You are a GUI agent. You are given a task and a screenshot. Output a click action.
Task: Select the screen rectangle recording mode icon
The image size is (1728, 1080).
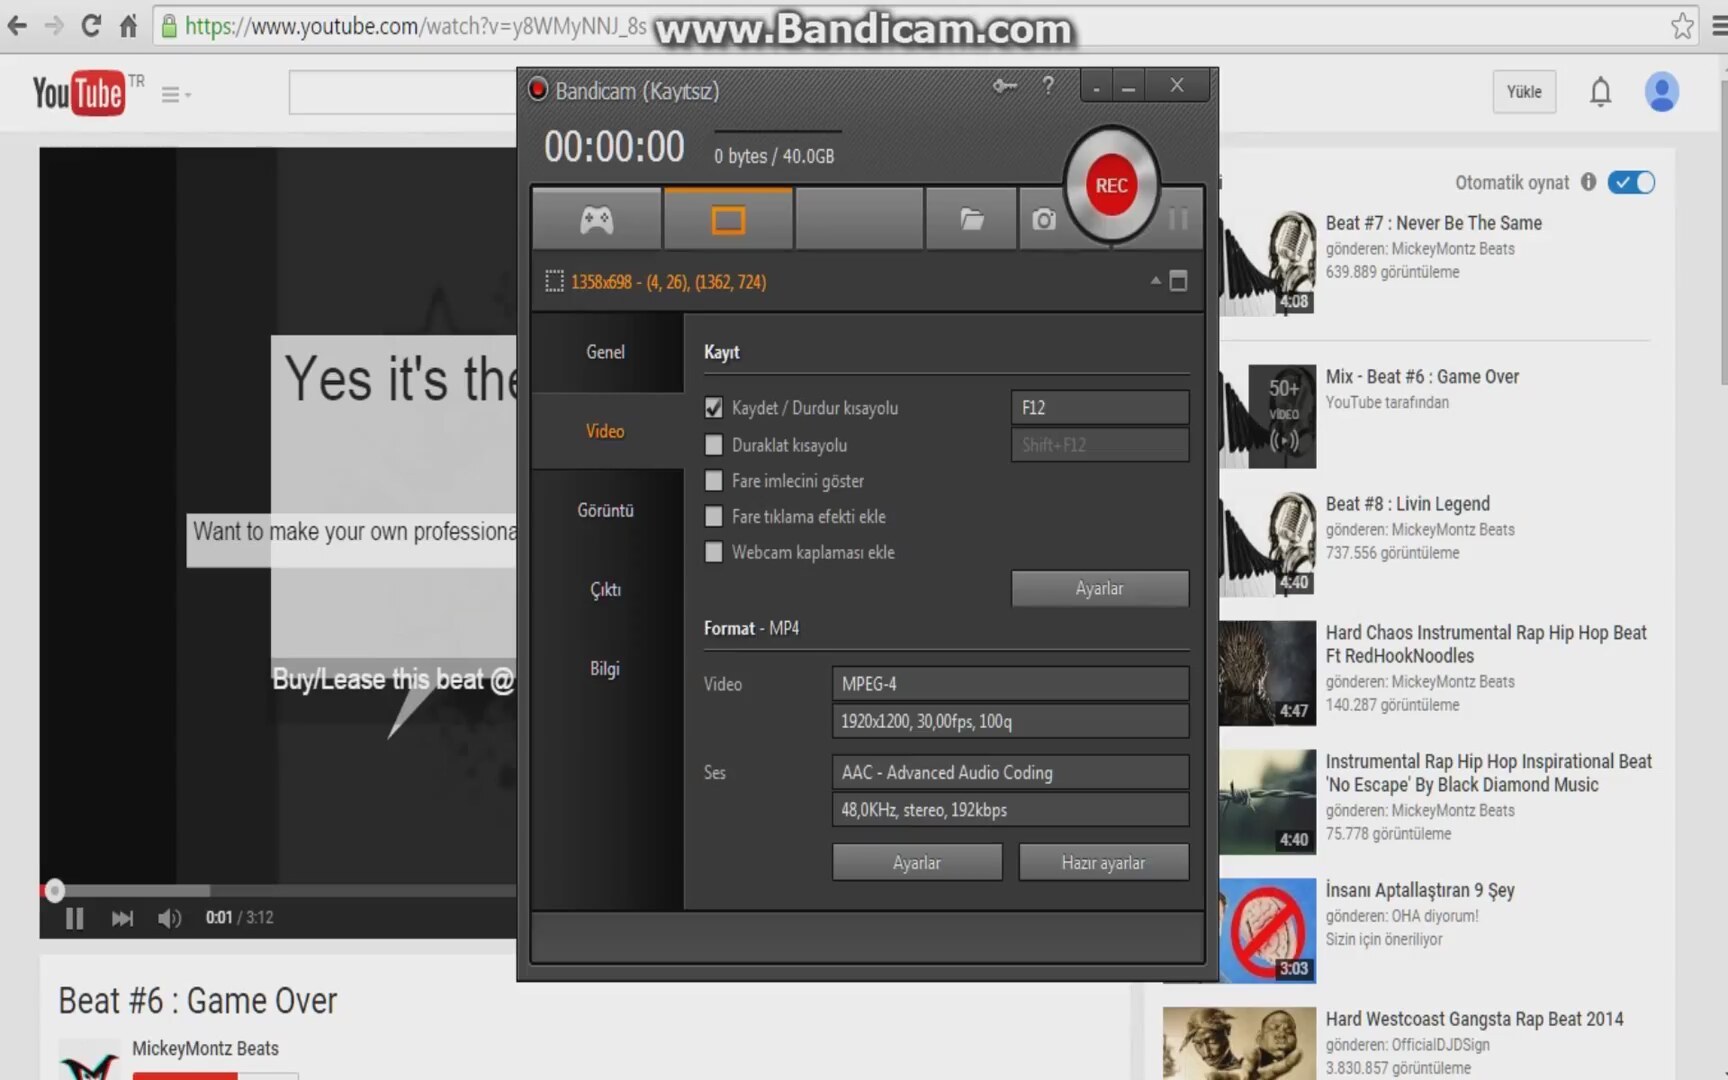(x=728, y=219)
